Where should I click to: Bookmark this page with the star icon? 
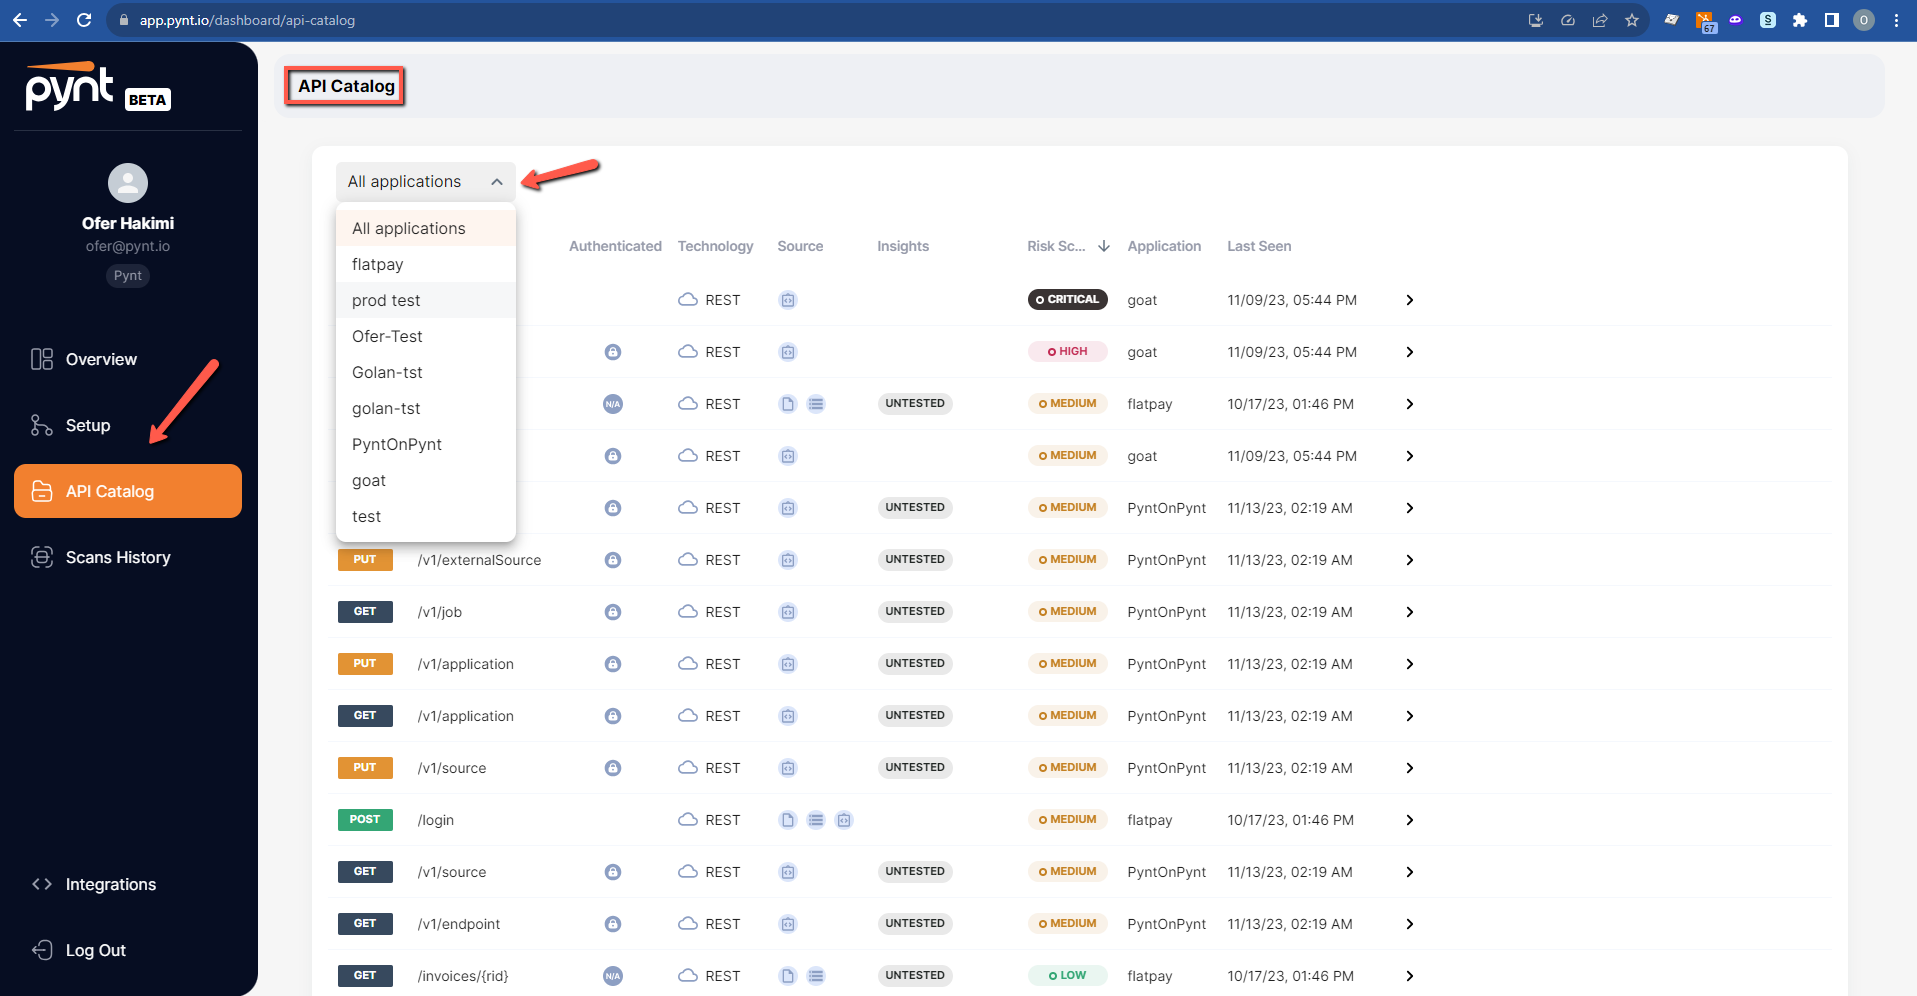[1632, 20]
